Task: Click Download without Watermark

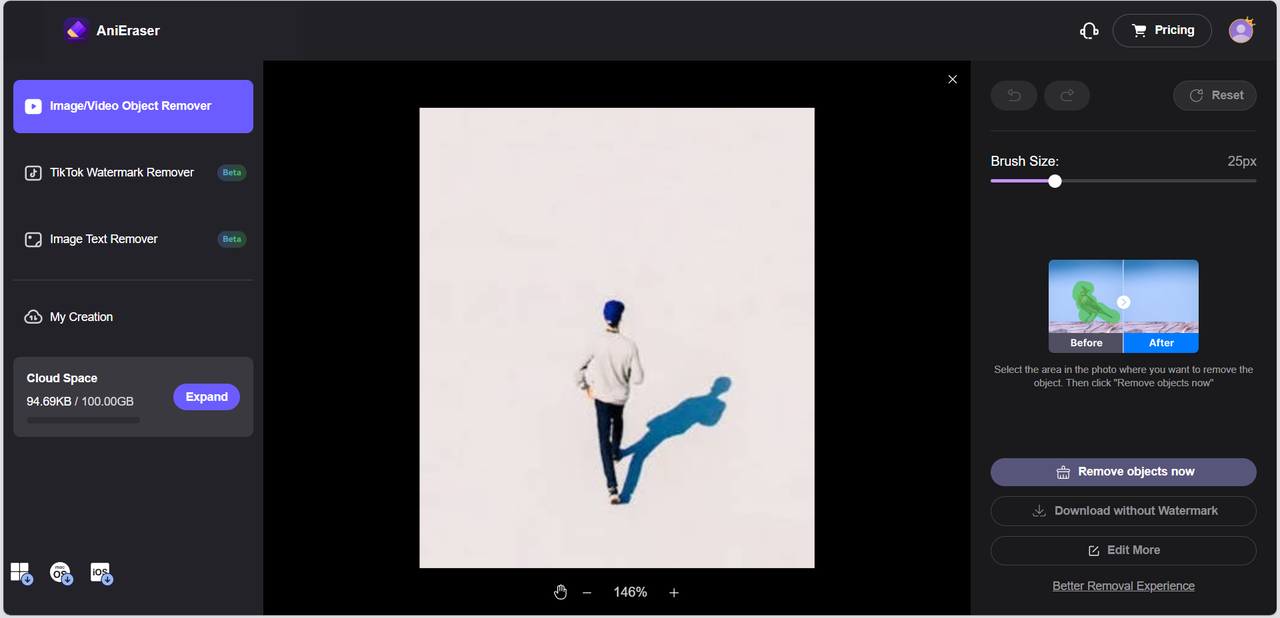Action: [x=1123, y=511]
